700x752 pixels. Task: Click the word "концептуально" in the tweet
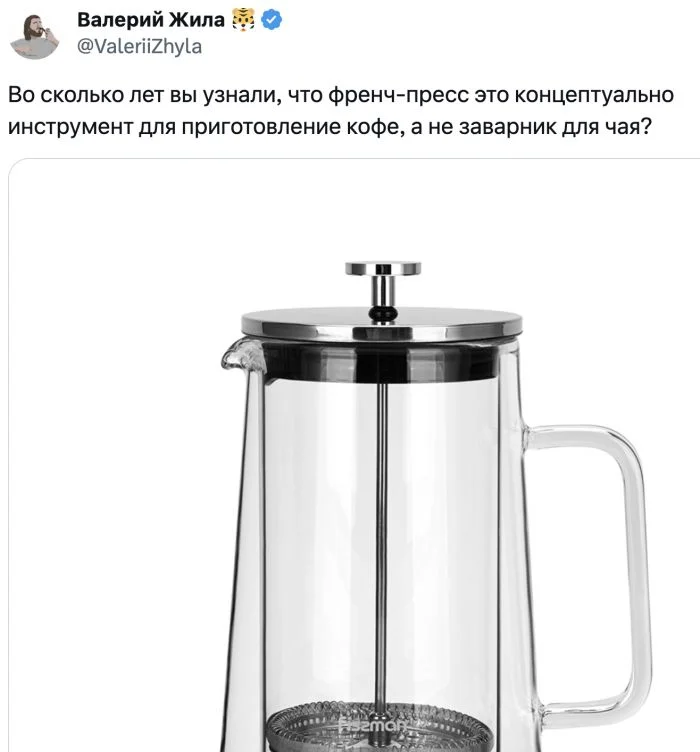pyautogui.click(x=594, y=95)
